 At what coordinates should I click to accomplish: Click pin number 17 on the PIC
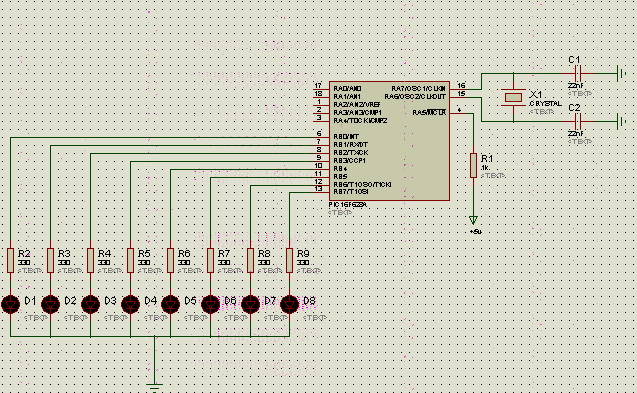pyautogui.click(x=318, y=85)
